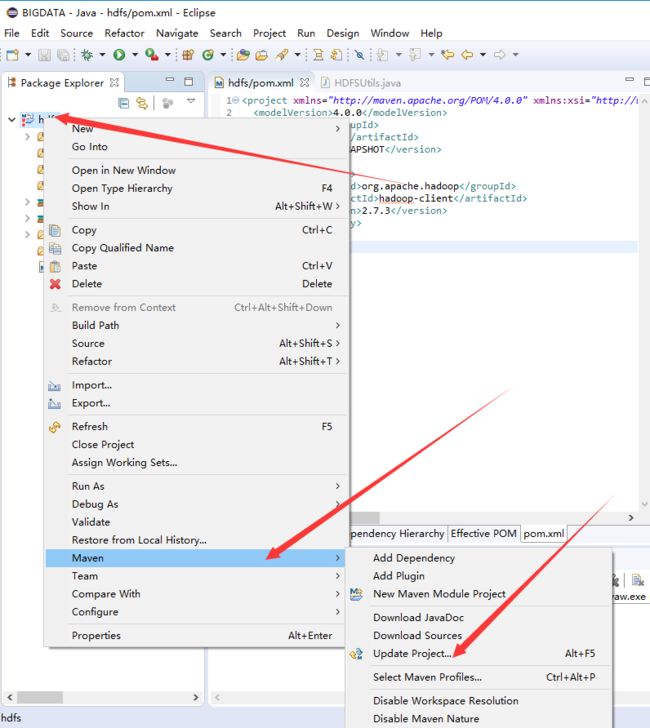Click the version text 2.7.3
Viewport: 650px width, 728px height.
(376, 211)
